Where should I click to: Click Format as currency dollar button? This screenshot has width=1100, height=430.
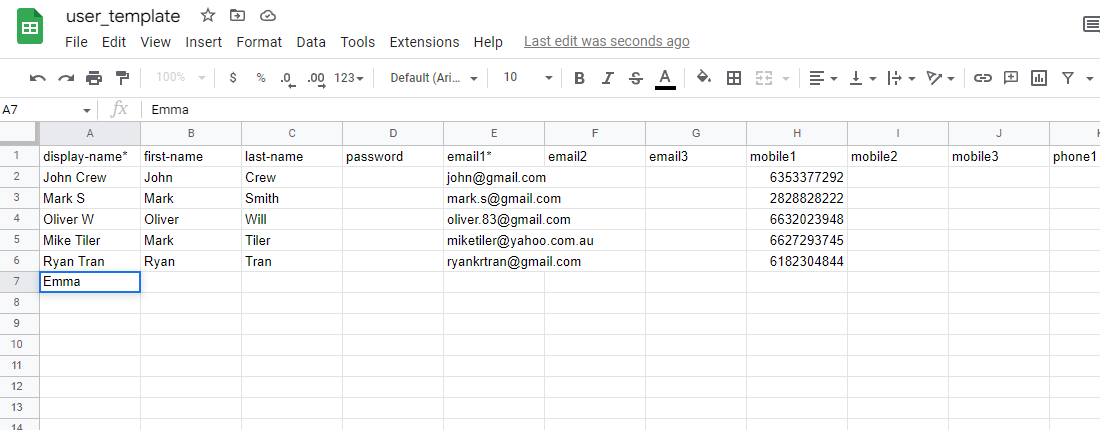[x=233, y=78]
